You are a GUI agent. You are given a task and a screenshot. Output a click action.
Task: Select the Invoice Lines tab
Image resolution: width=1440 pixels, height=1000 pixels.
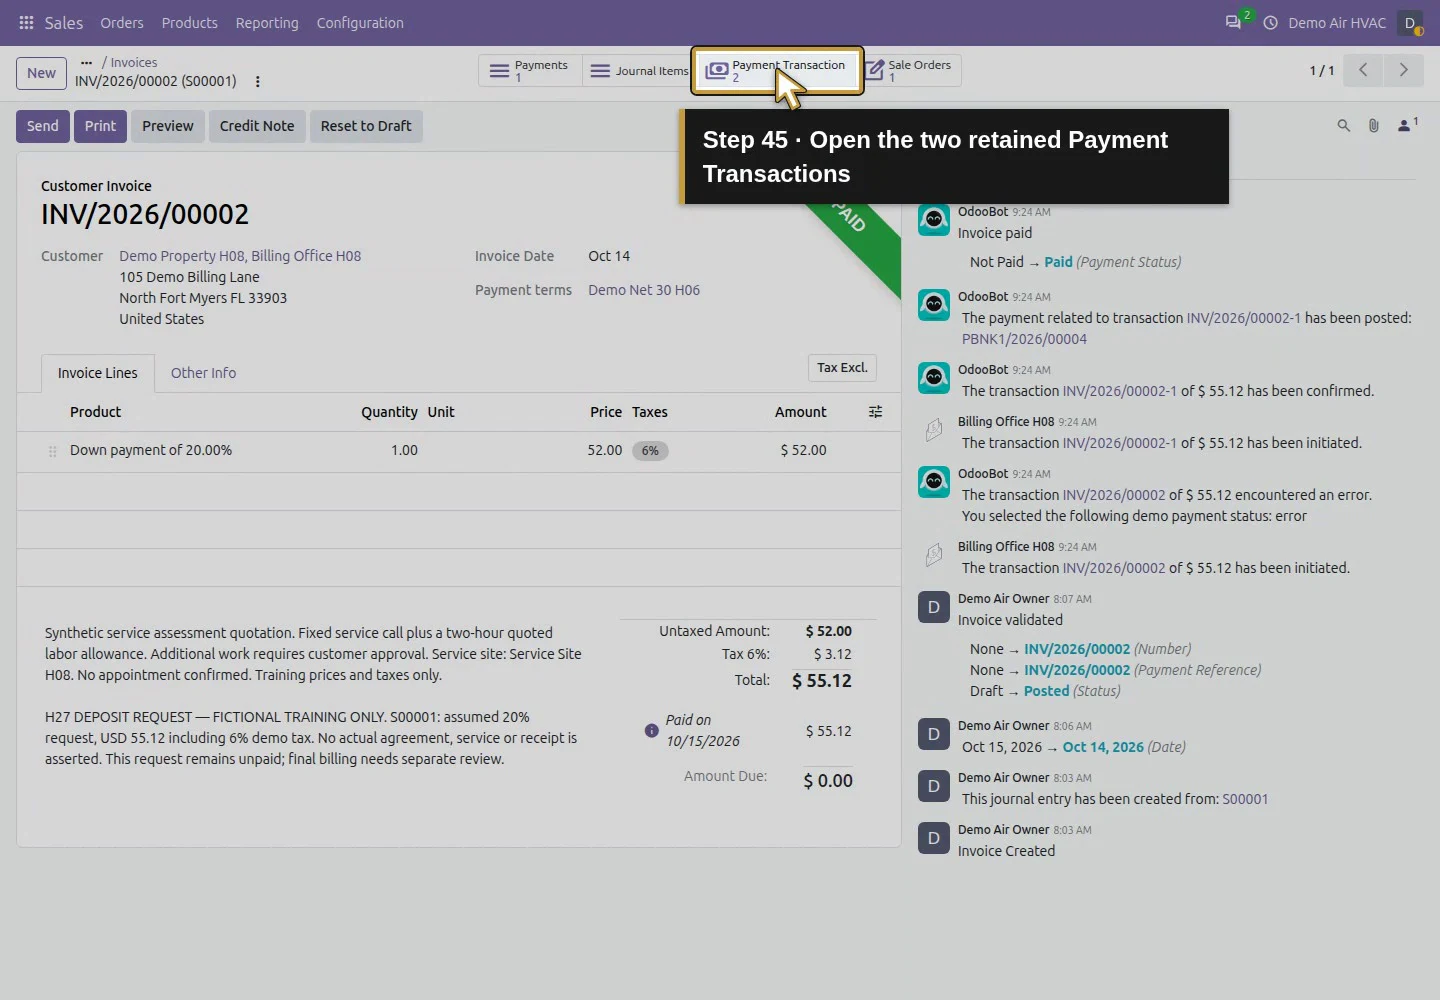(x=98, y=373)
